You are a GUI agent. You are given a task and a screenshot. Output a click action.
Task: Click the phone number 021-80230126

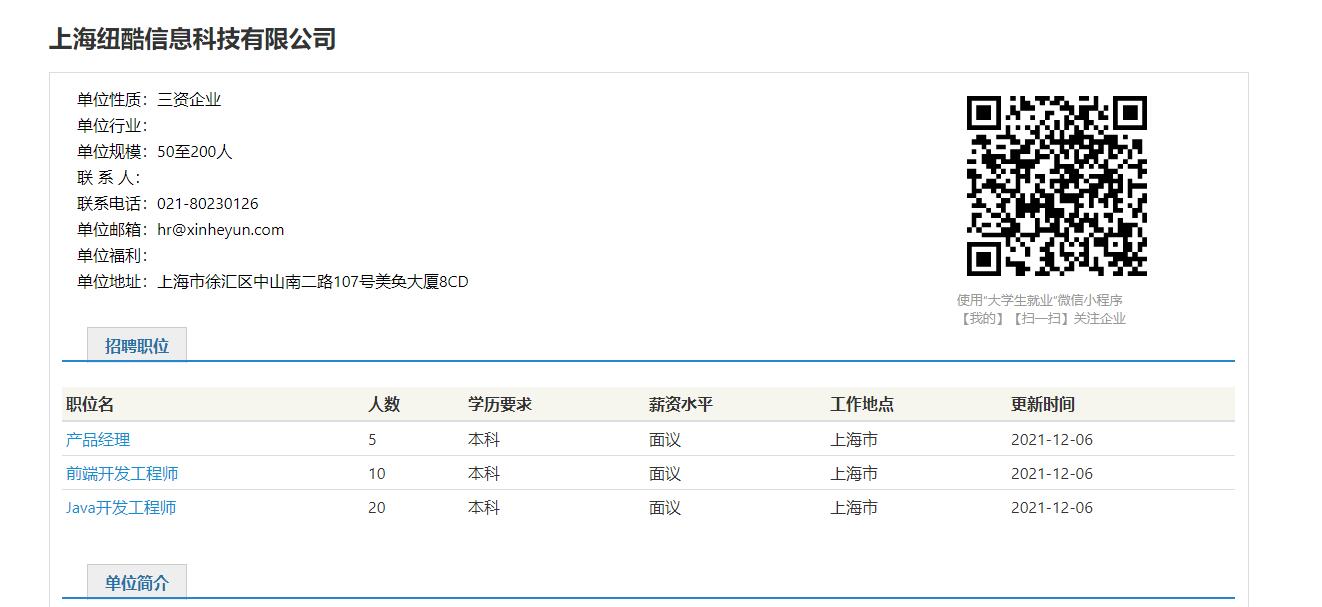(x=207, y=204)
